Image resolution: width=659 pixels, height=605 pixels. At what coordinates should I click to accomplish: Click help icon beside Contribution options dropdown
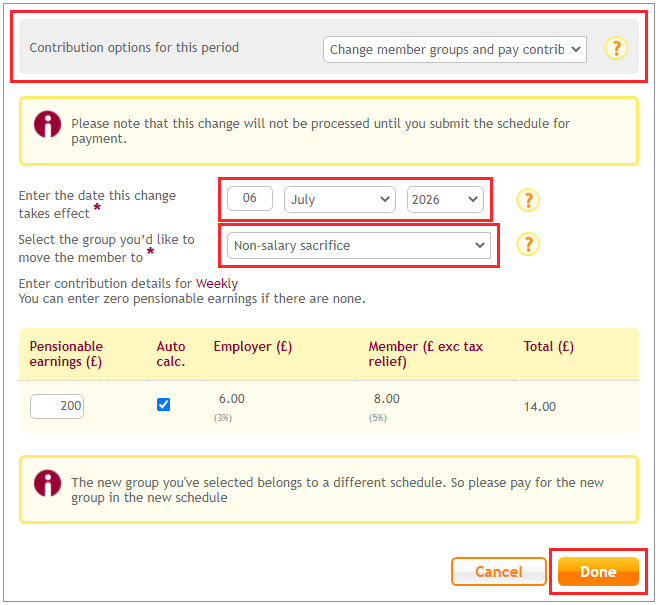click(x=617, y=48)
